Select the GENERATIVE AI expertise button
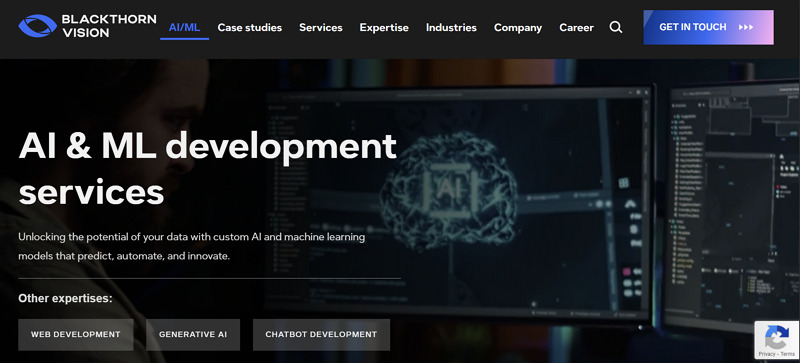Image resolution: width=800 pixels, height=363 pixels. point(193,335)
